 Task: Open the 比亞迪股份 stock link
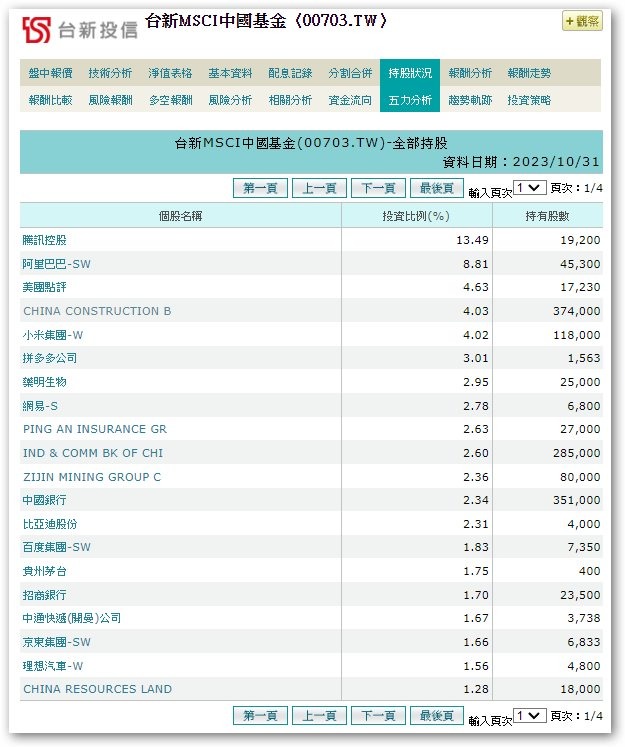tap(50, 524)
